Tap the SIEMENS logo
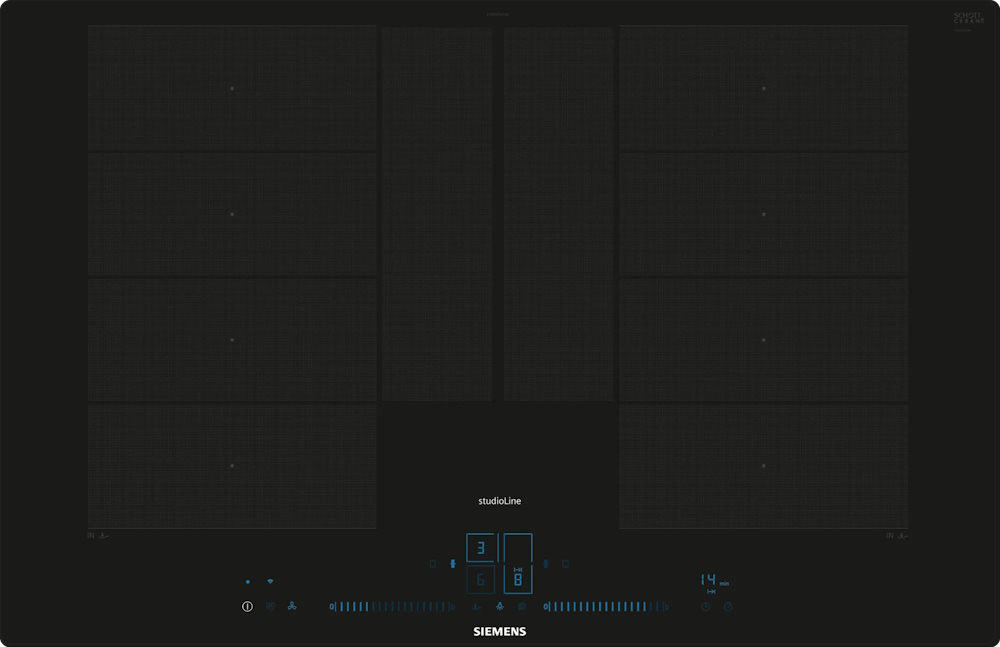This screenshot has height=647, width=1000. 499,632
